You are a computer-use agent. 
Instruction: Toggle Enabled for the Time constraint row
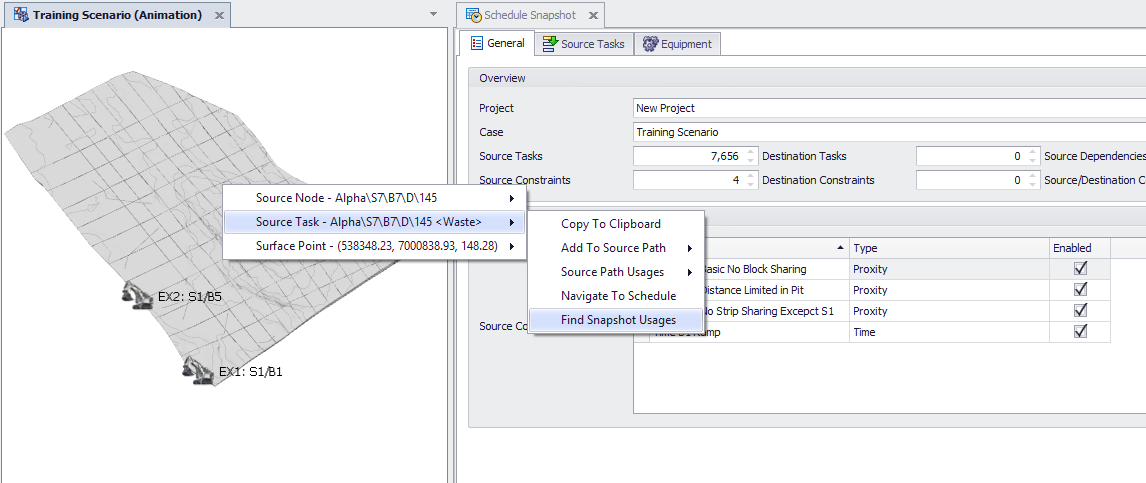point(1080,332)
